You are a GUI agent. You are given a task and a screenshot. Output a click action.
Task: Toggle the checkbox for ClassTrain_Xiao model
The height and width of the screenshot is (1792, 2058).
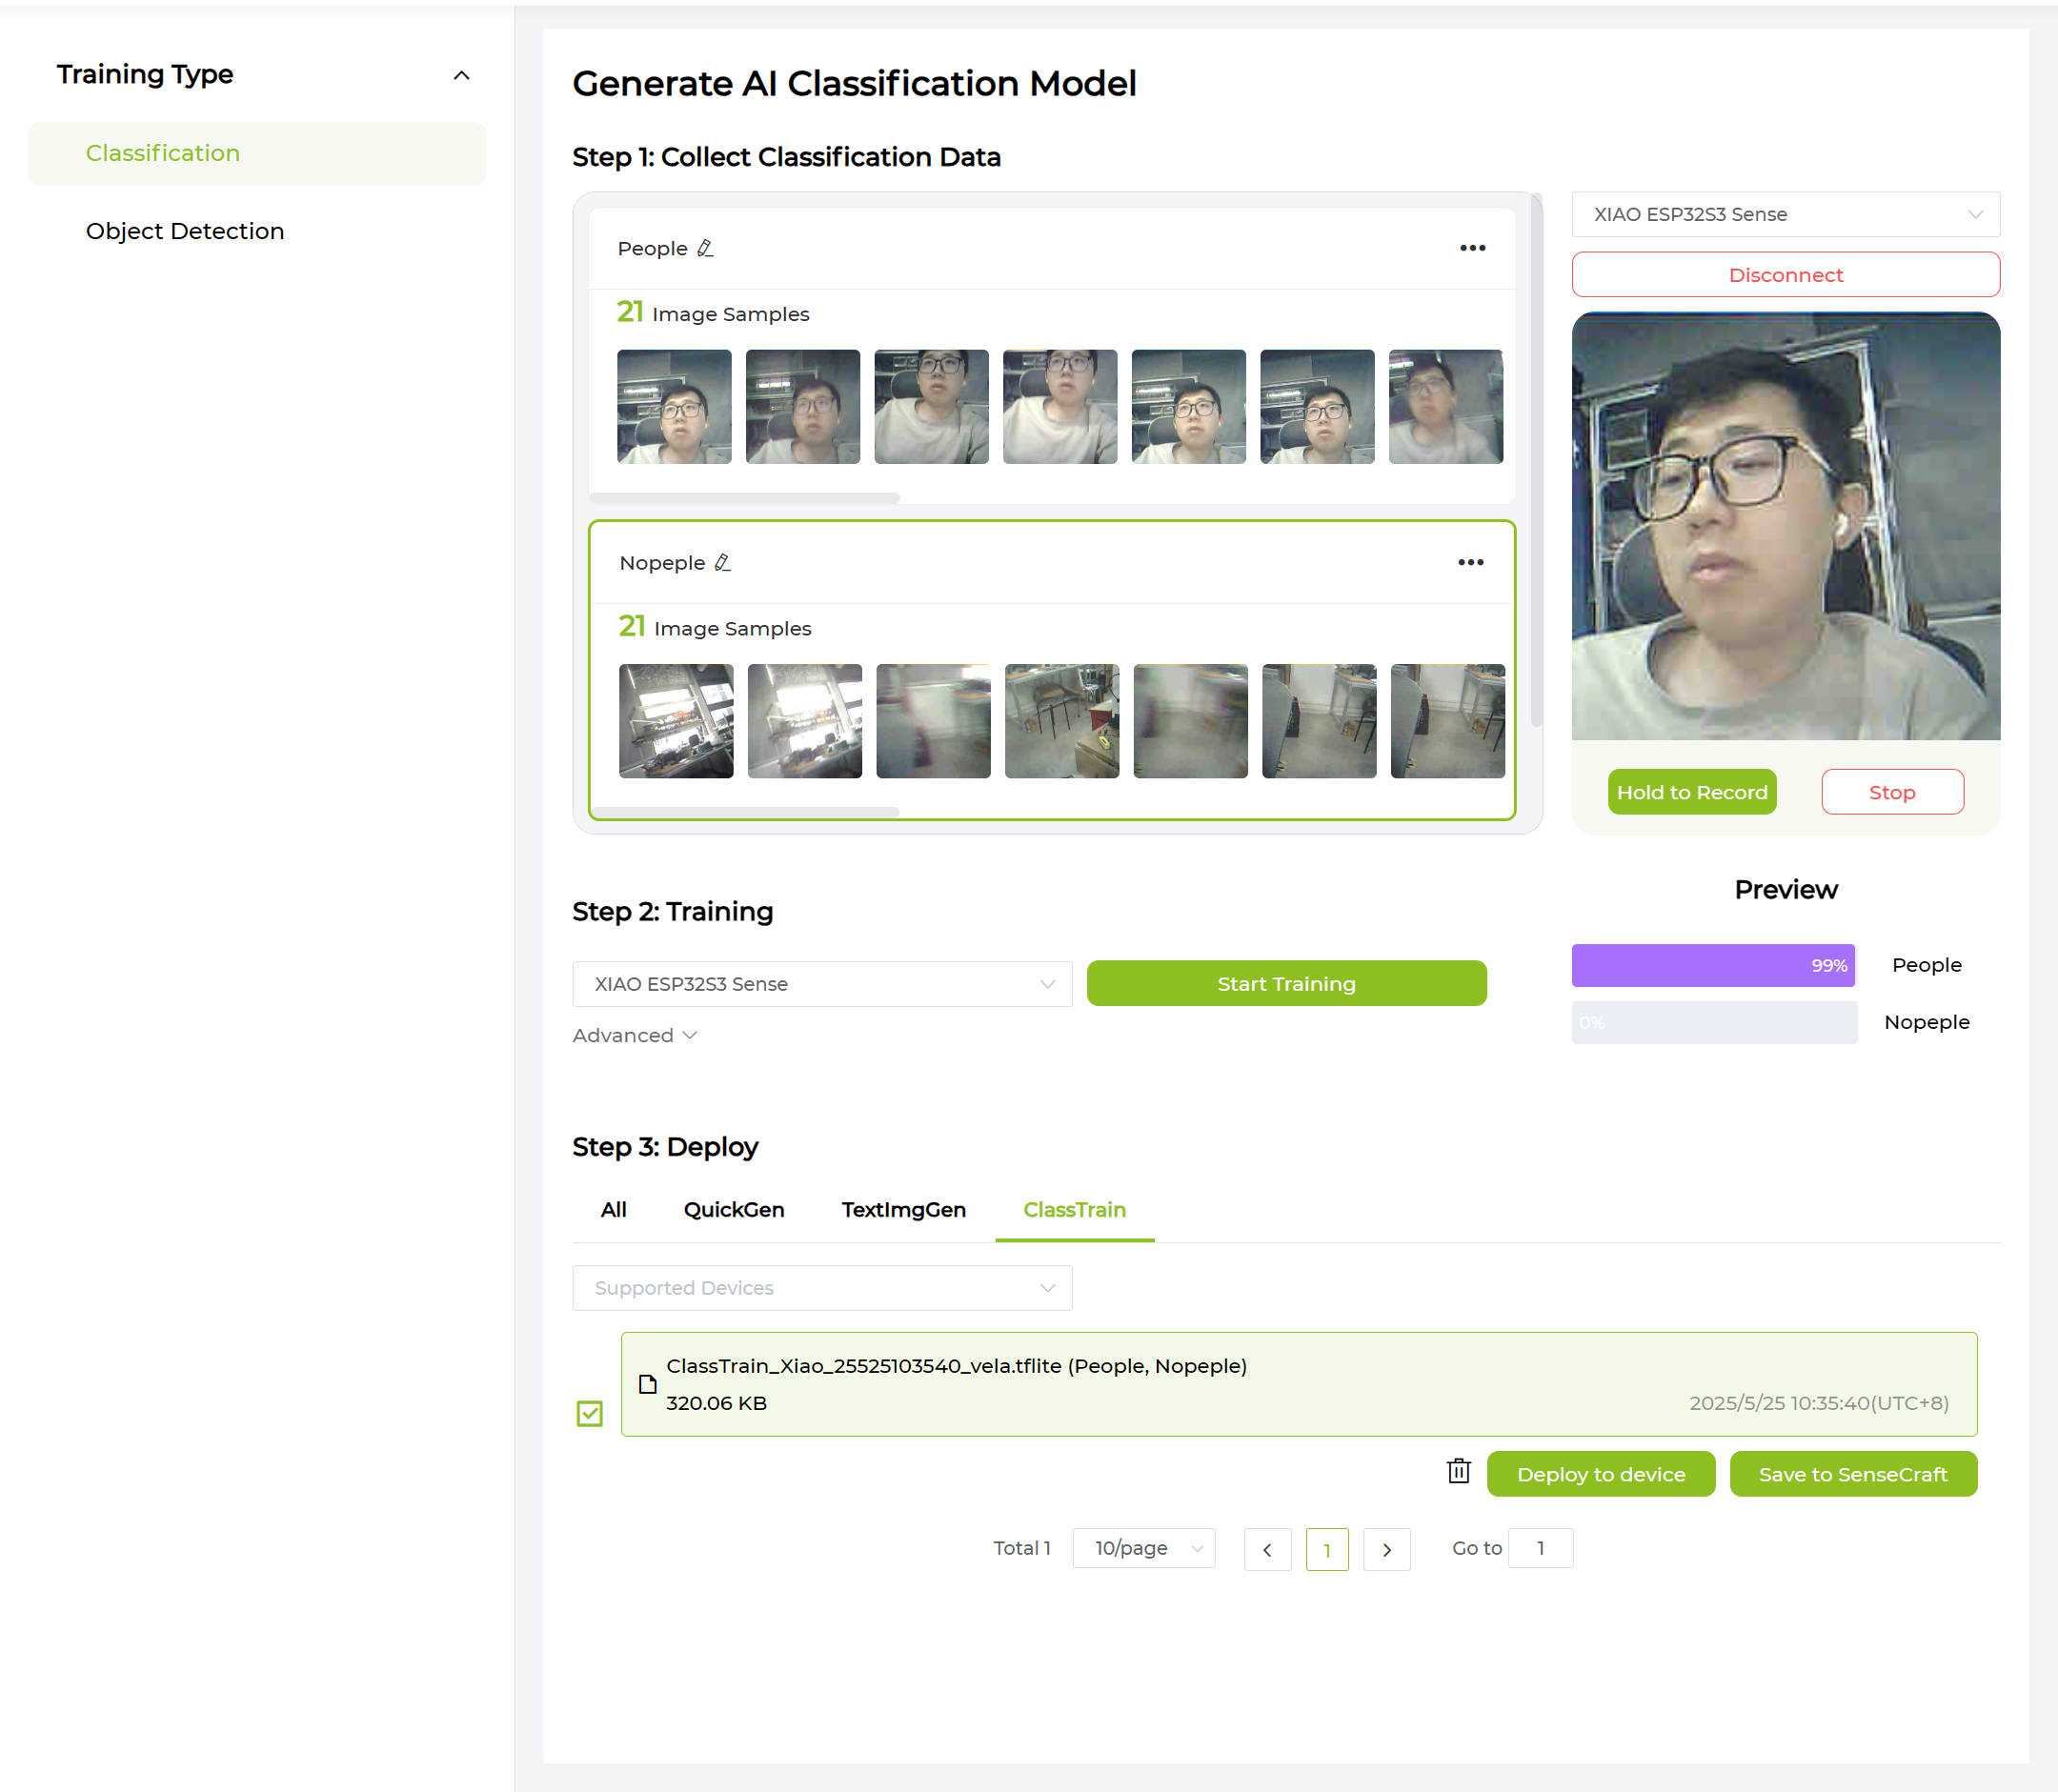click(589, 1413)
